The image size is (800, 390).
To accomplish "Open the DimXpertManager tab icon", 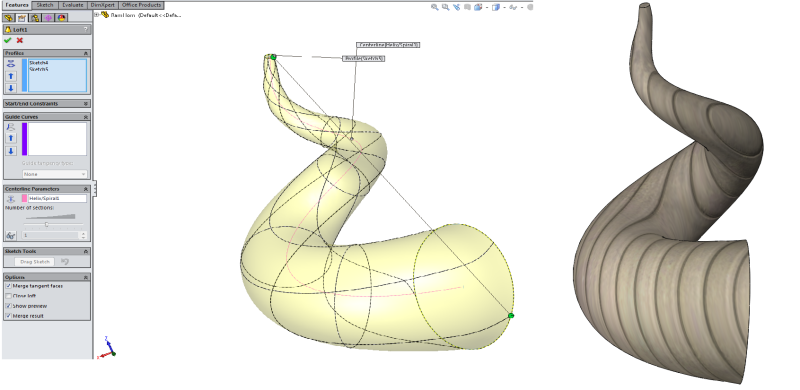I will (48, 18).
